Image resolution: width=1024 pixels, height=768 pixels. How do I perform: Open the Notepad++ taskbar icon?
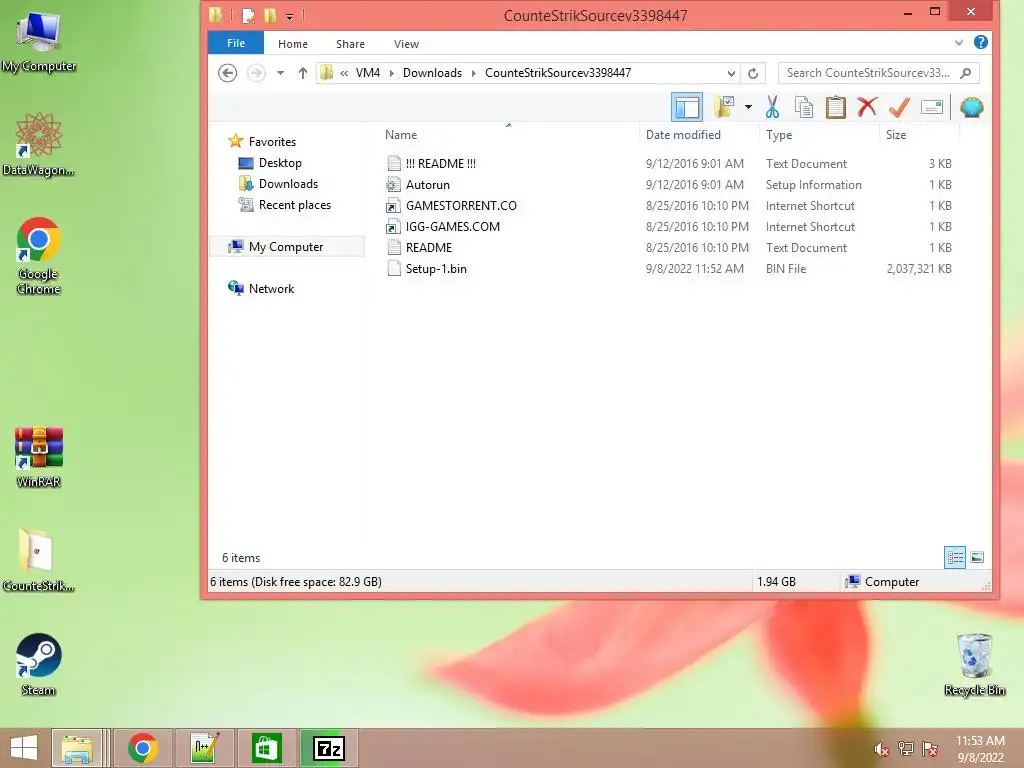[x=204, y=748]
